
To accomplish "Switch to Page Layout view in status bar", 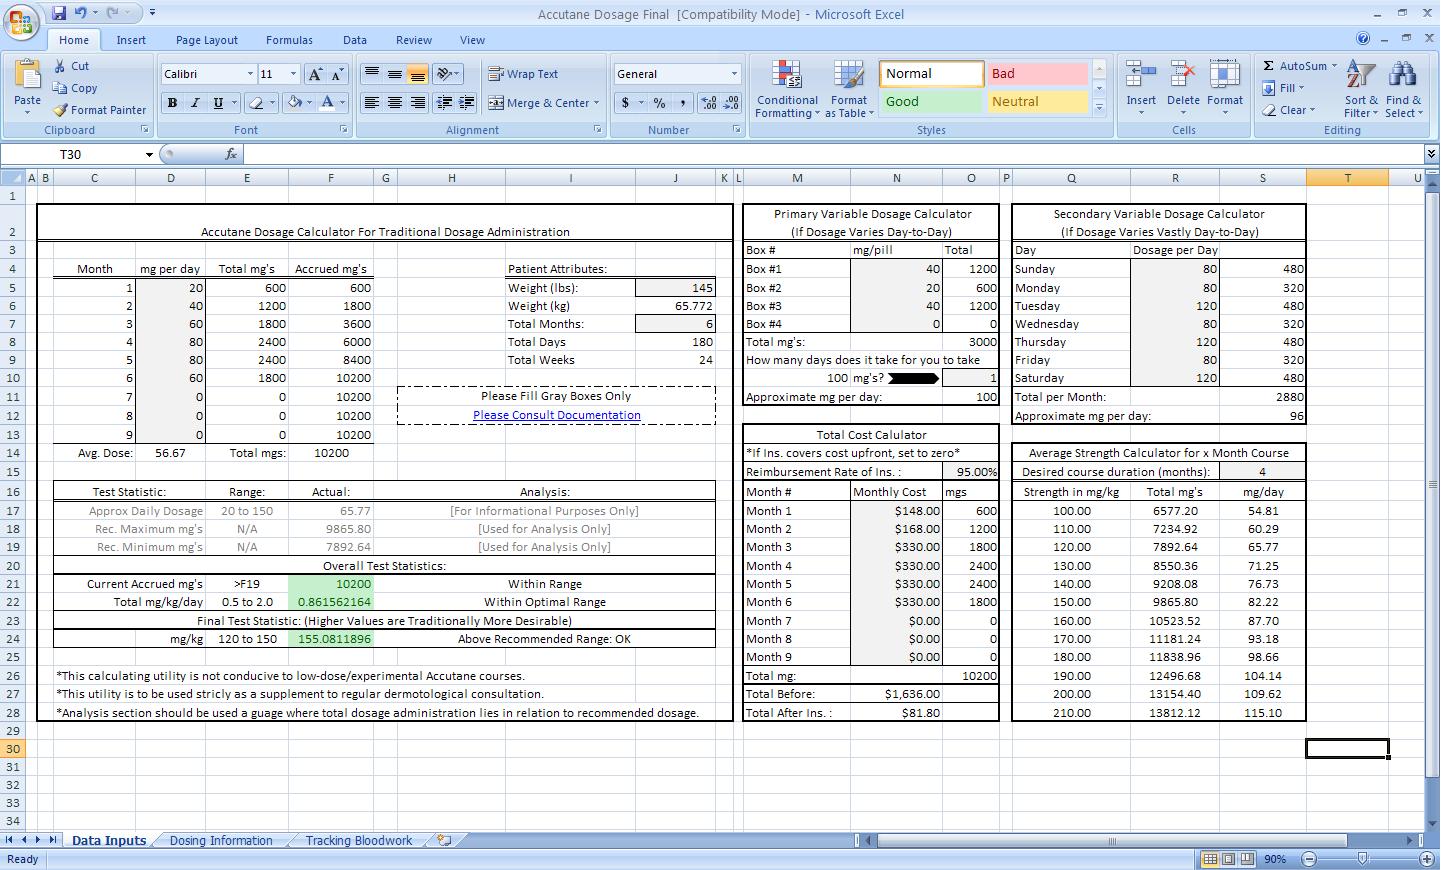I will (1228, 859).
